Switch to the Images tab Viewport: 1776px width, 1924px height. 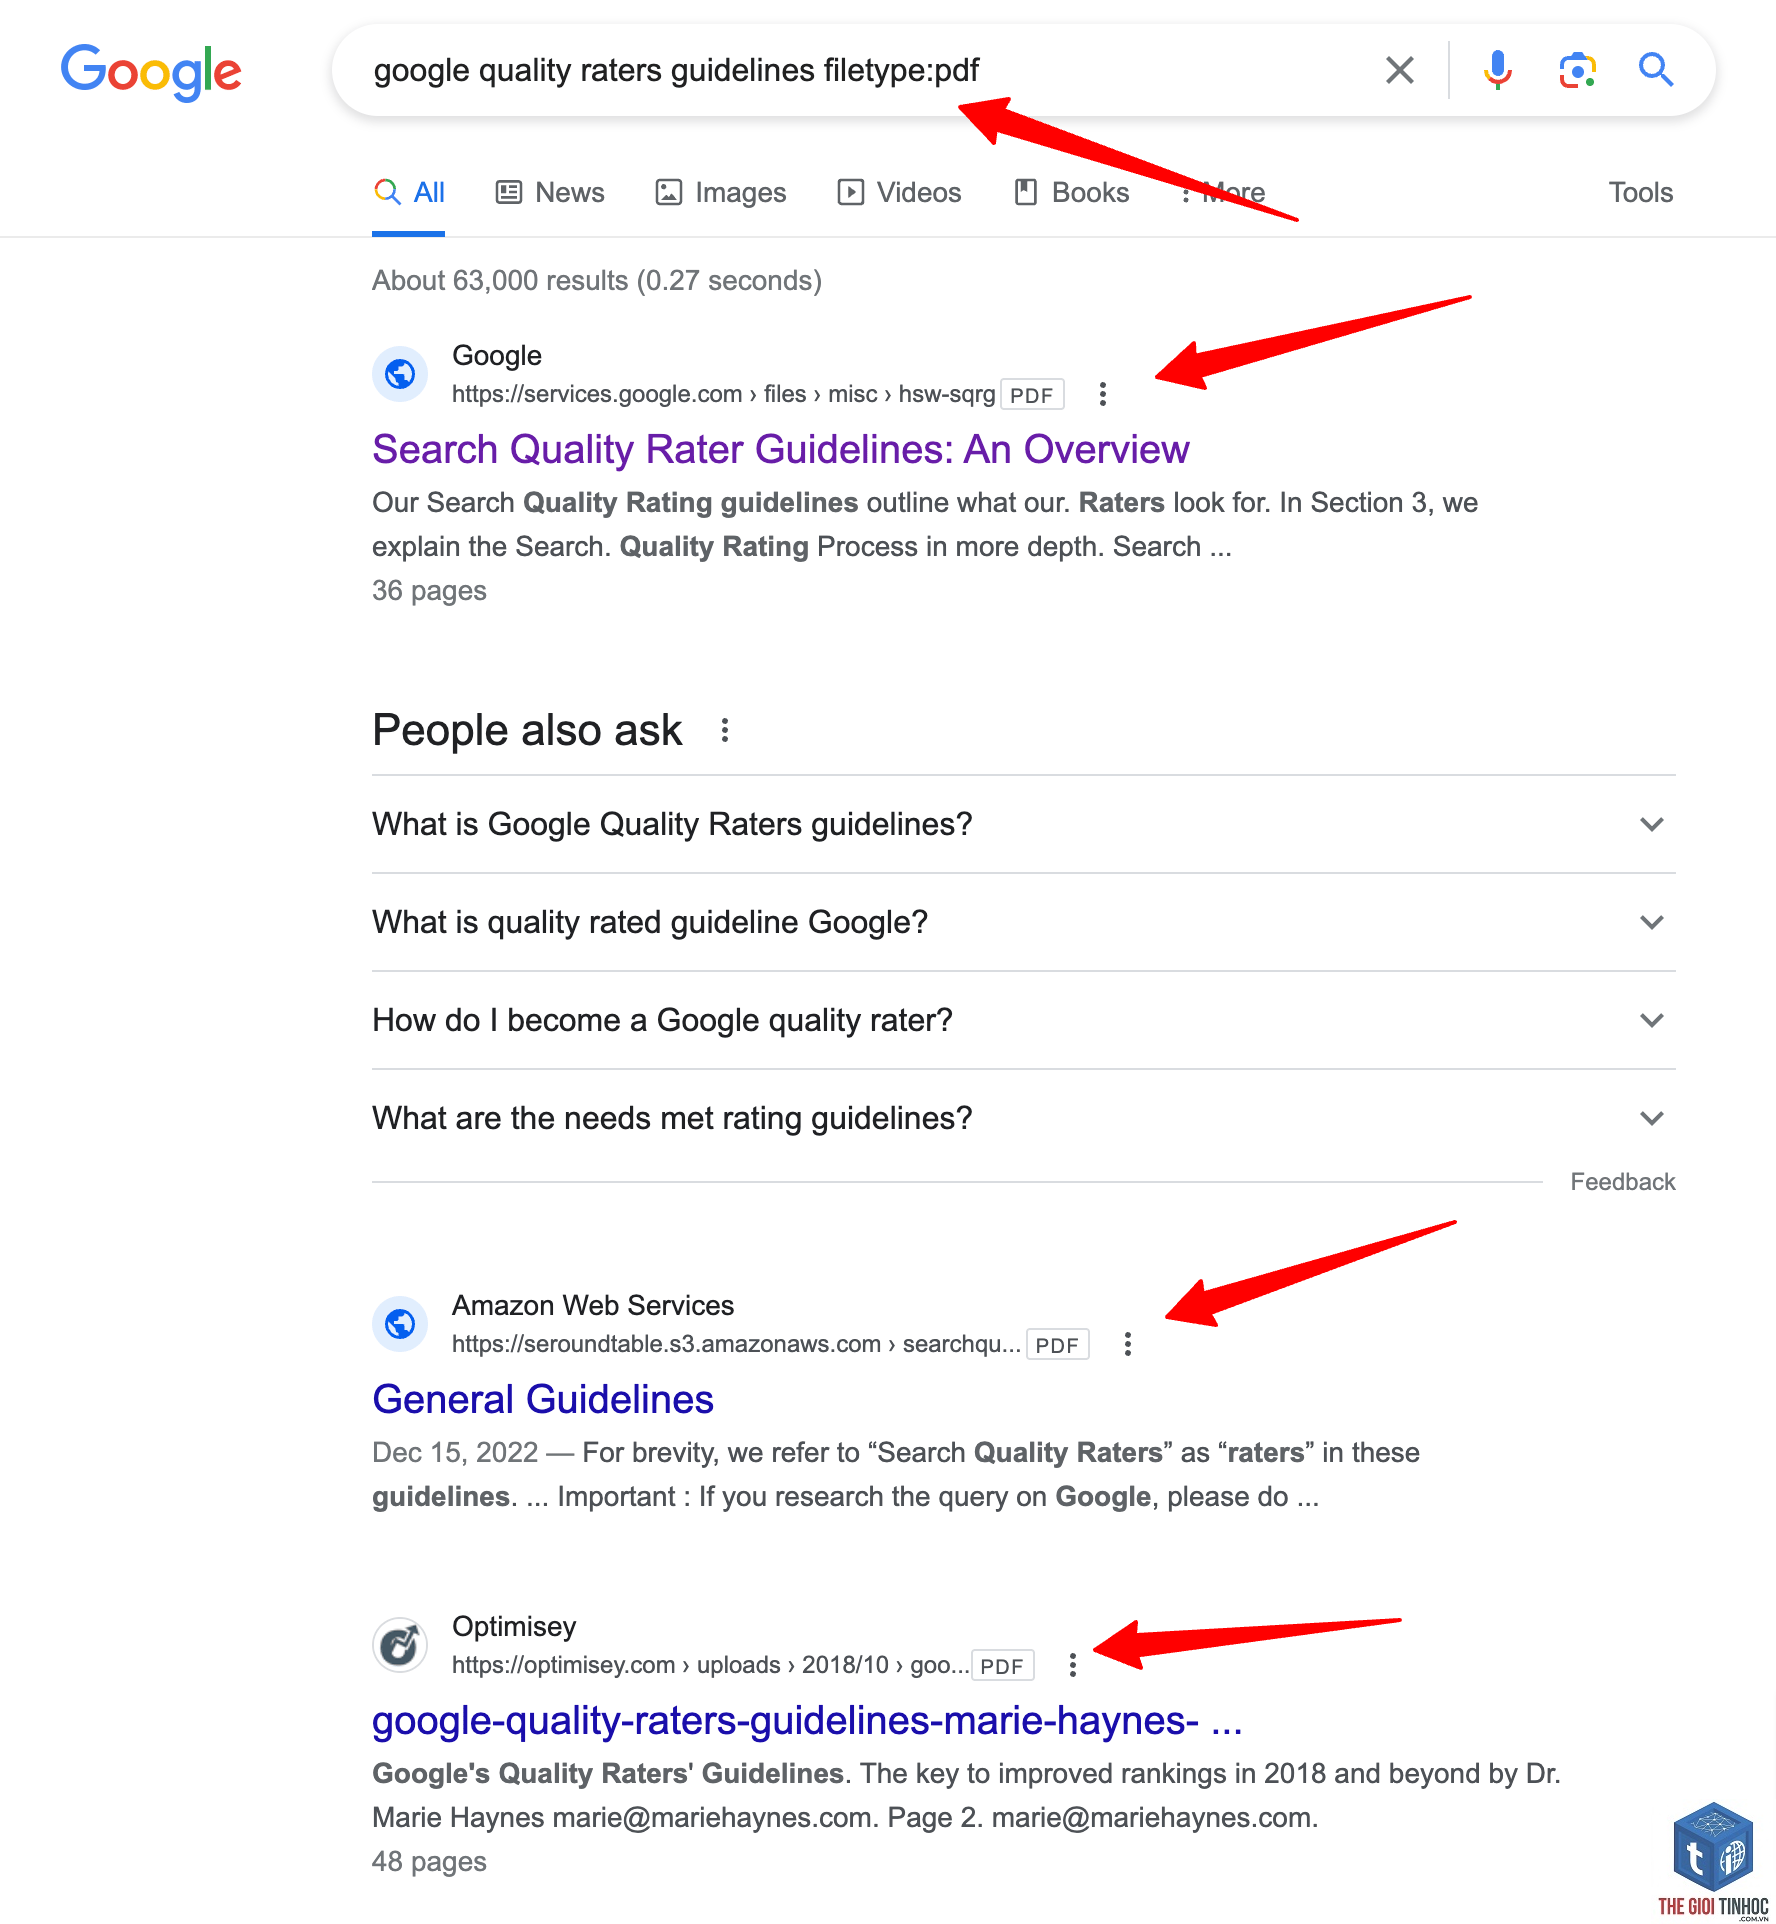(x=721, y=192)
